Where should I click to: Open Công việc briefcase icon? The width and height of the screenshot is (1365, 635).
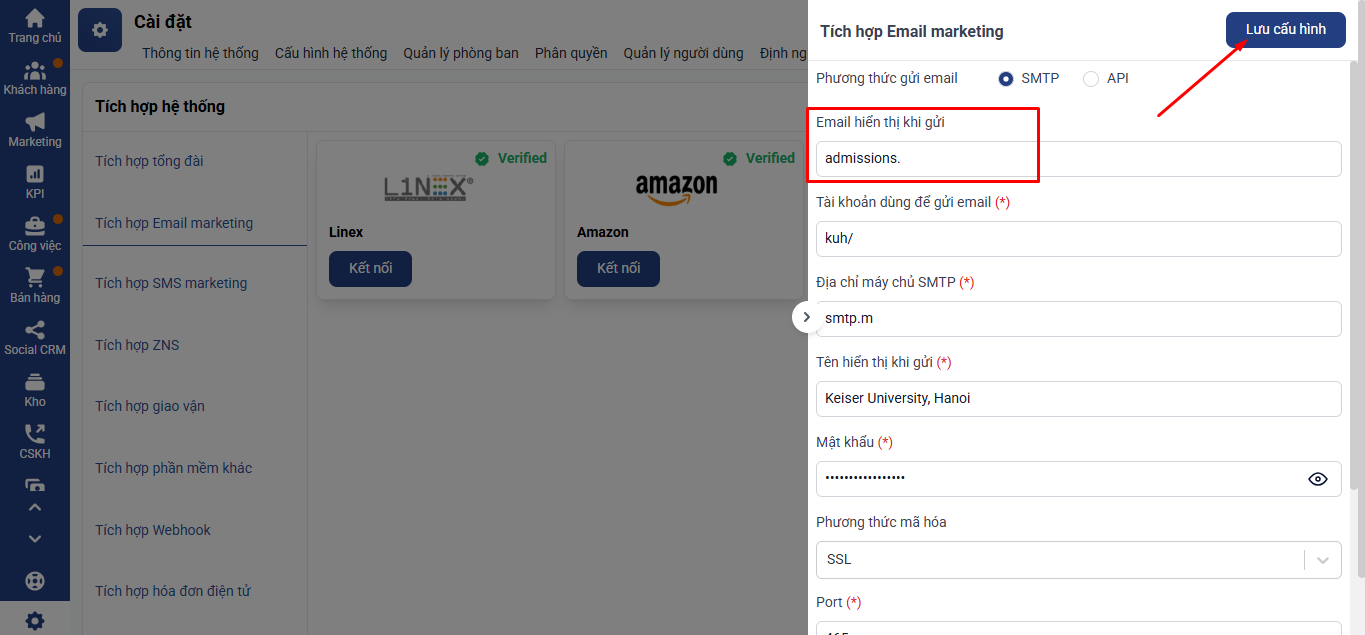[x=35, y=226]
